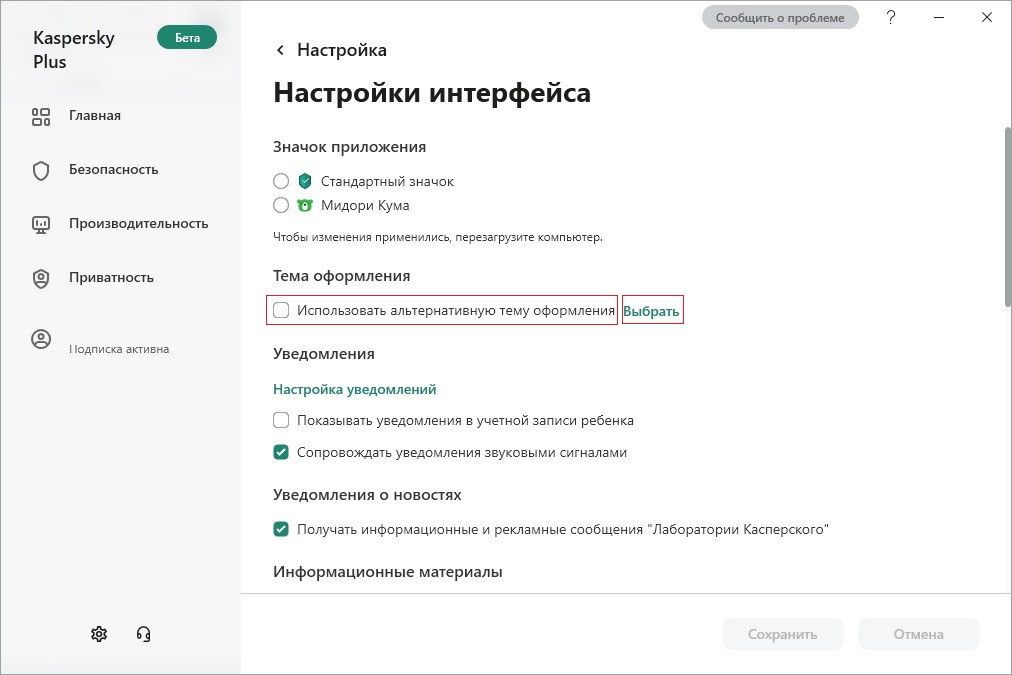Click the Бета badge
This screenshot has width=1012, height=675.
pyautogui.click(x=187, y=37)
